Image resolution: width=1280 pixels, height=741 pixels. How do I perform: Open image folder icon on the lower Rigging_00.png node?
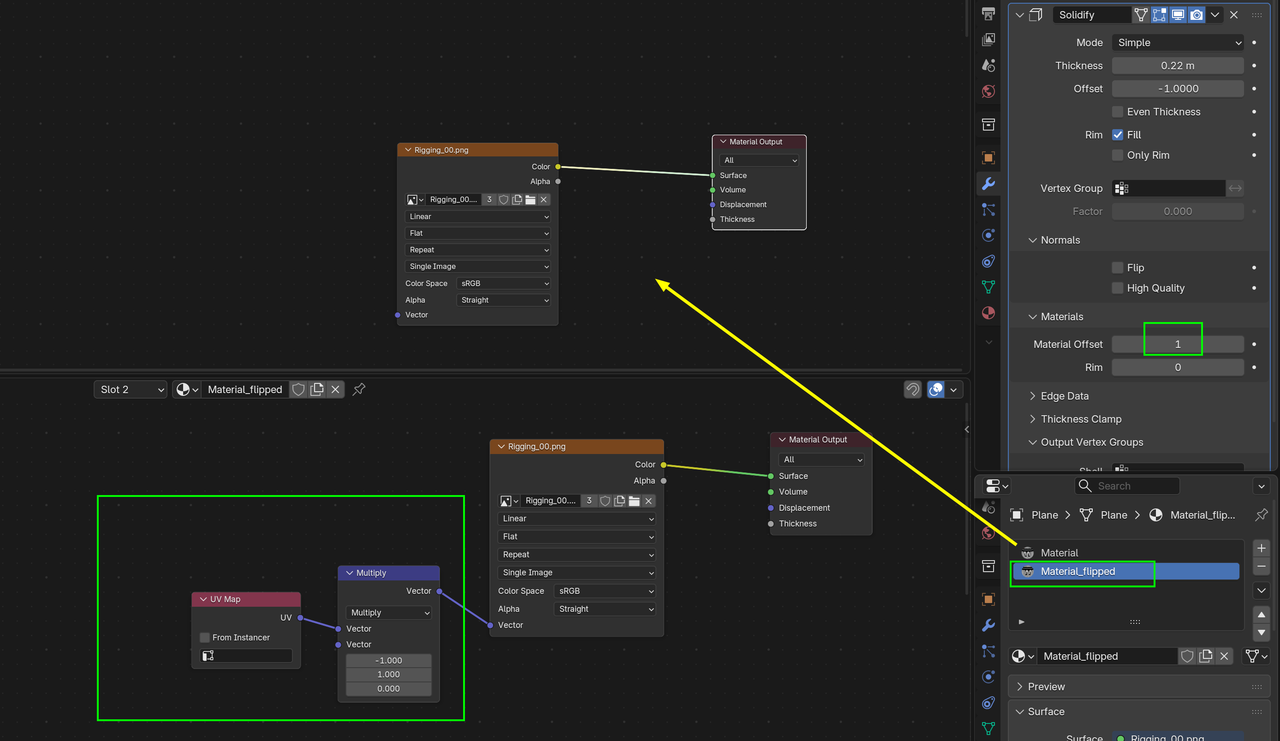[634, 501]
